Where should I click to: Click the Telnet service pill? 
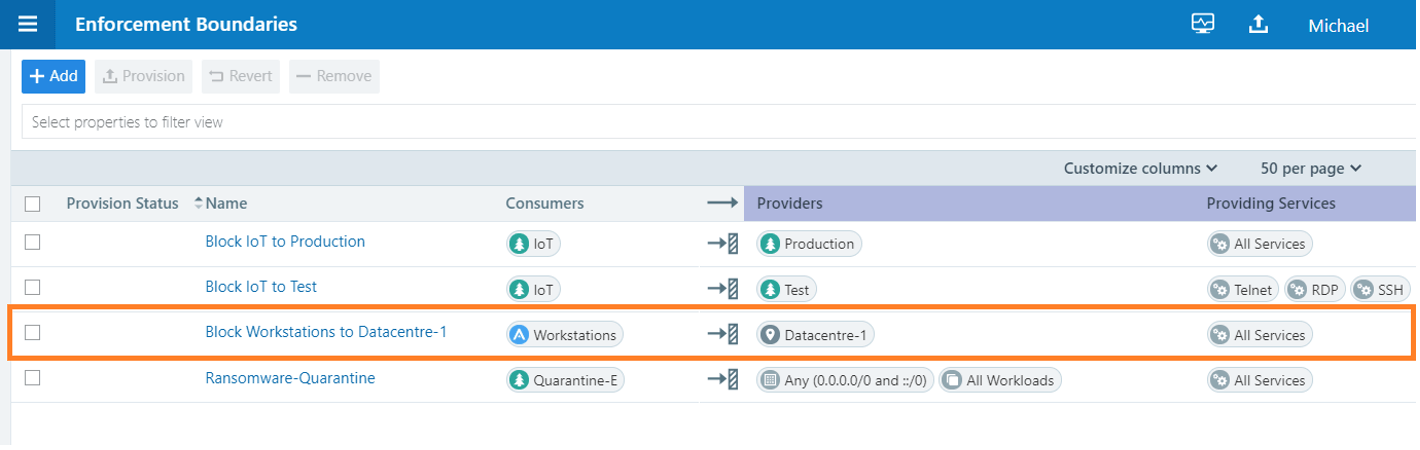pyautogui.click(x=1243, y=289)
